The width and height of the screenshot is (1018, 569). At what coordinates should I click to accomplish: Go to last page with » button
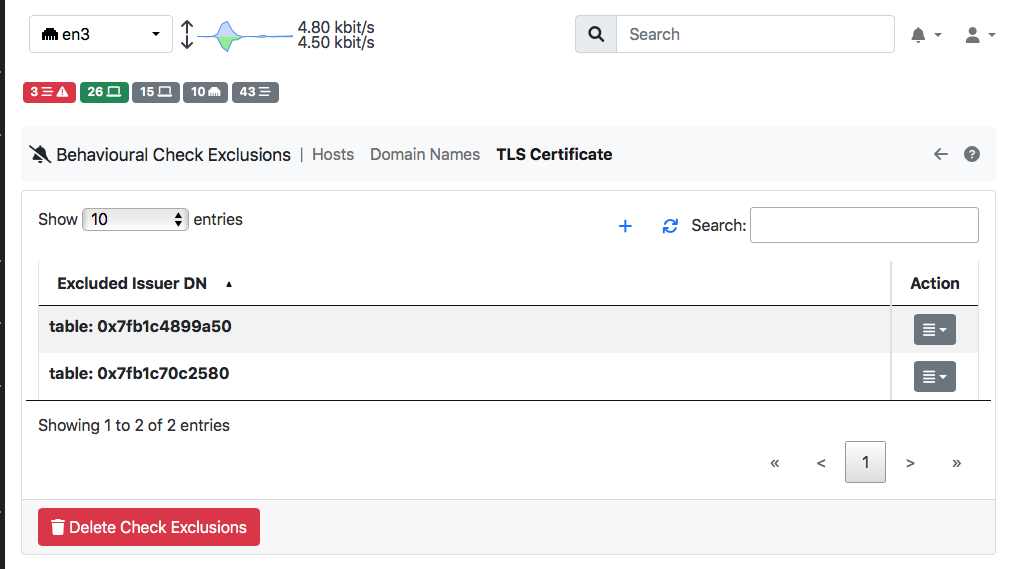click(956, 462)
